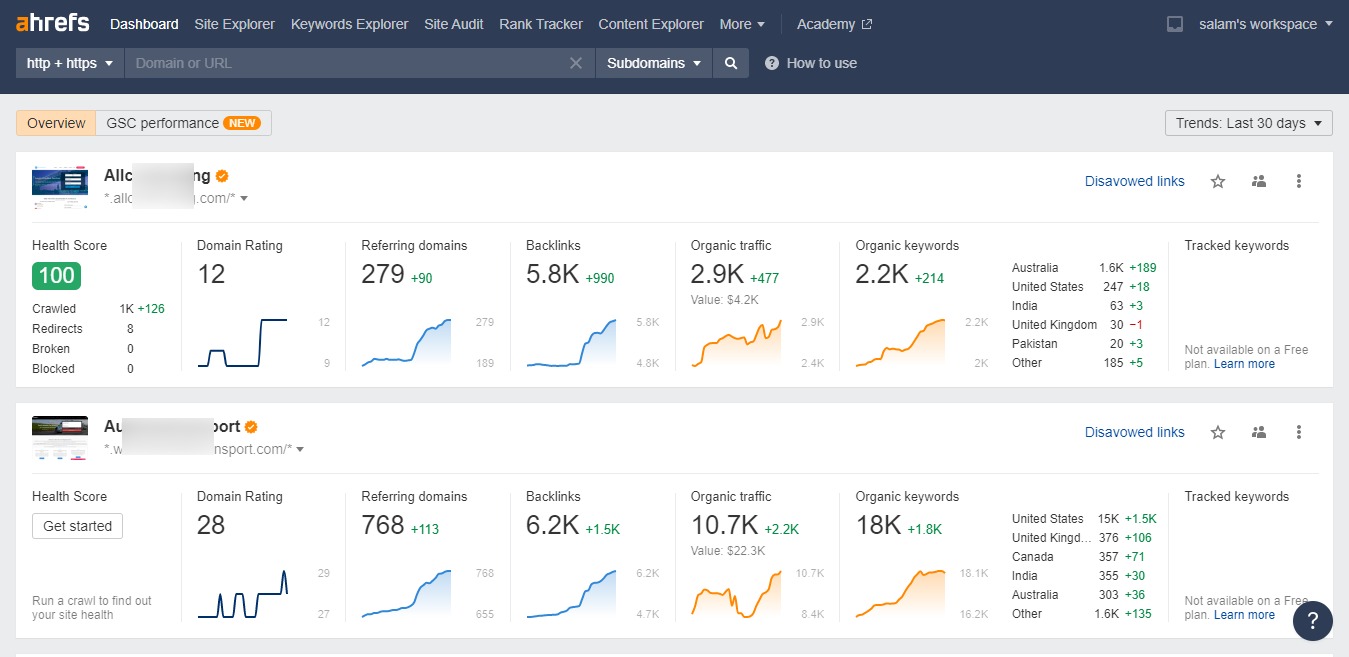The width and height of the screenshot is (1349, 657).
Task: Open the http + https protocol dropdown
Action: [70, 63]
